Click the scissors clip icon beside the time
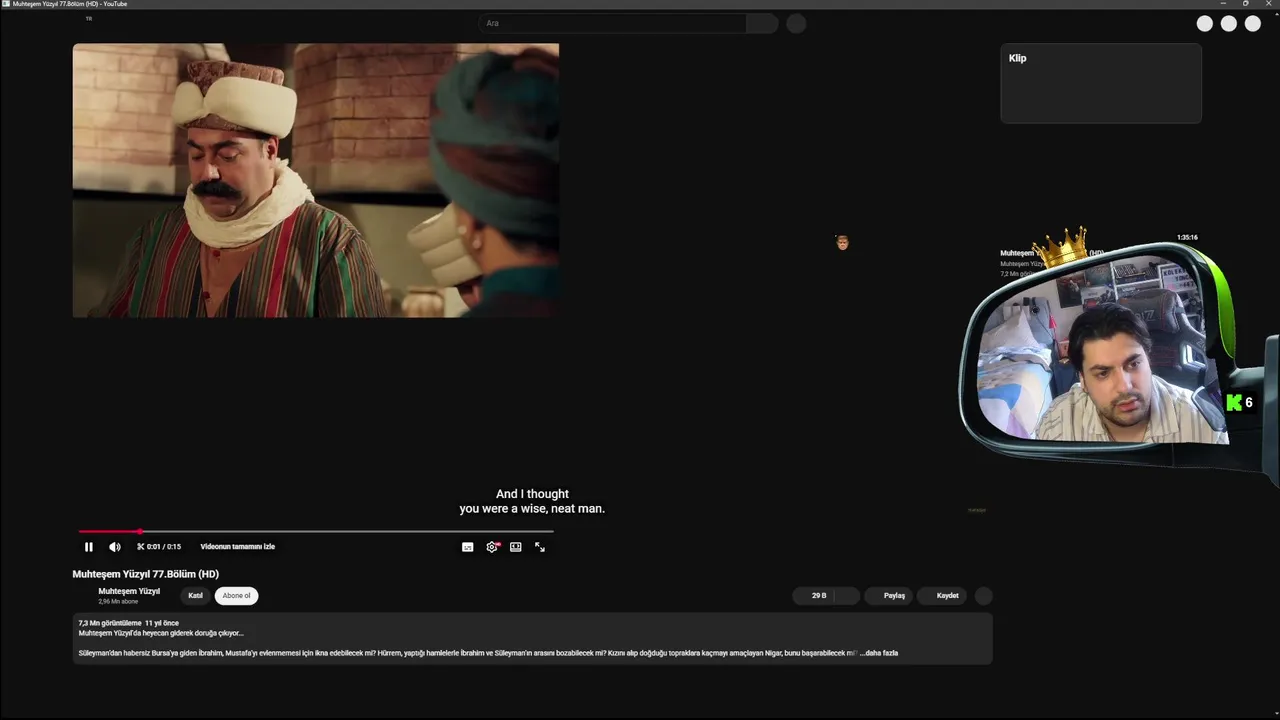The image size is (1280, 720). click(x=140, y=547)
